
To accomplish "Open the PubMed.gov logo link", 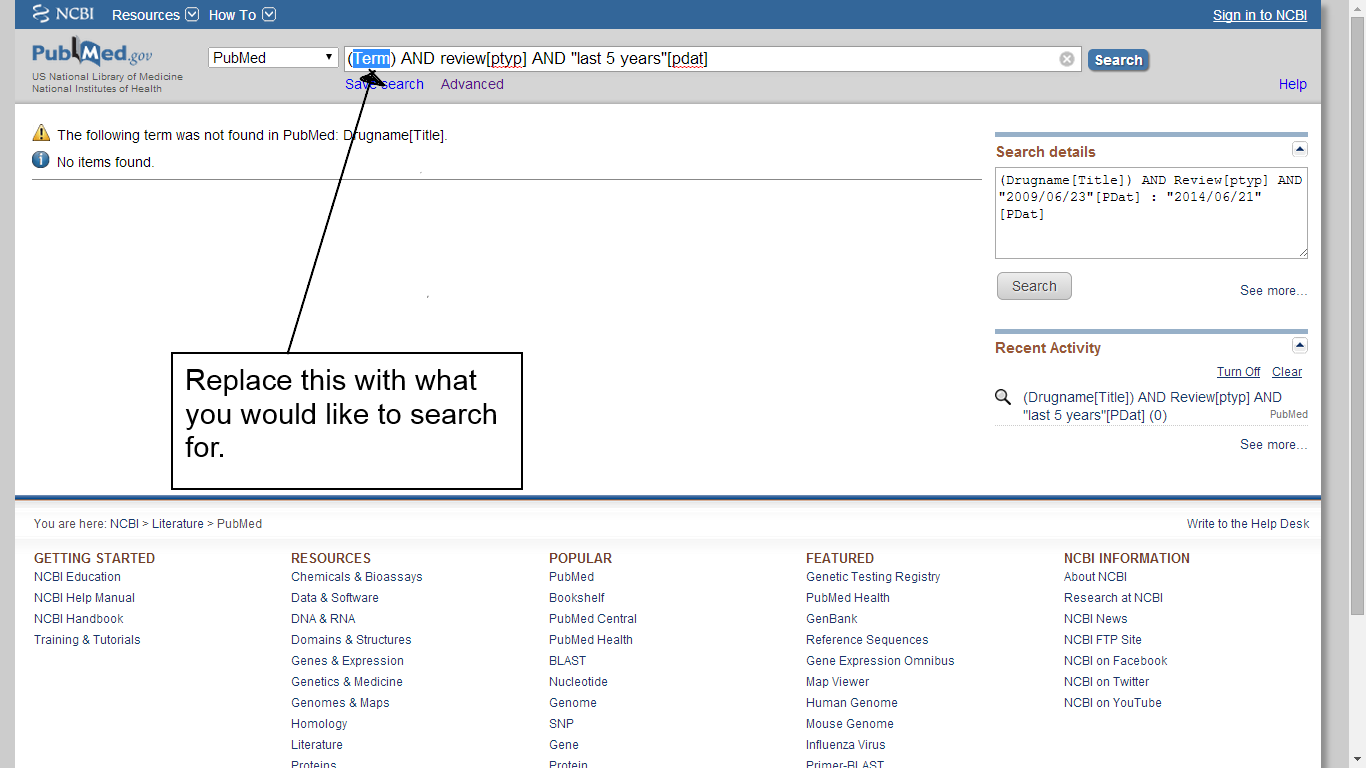I will click(92, 54).
